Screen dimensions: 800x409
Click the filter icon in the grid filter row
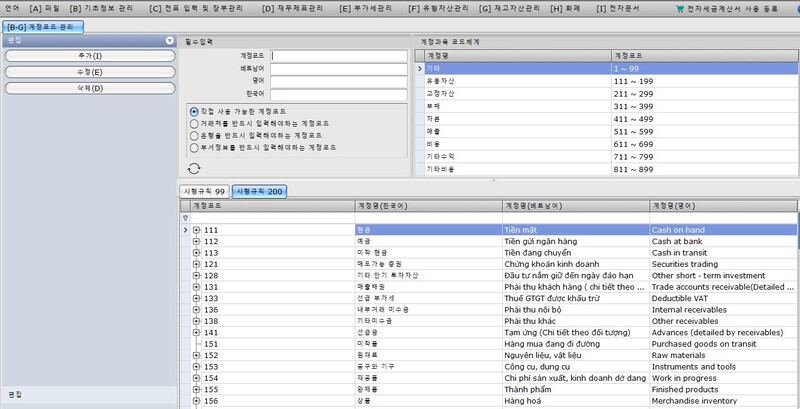pyautogui.click(x=184, y=217)
